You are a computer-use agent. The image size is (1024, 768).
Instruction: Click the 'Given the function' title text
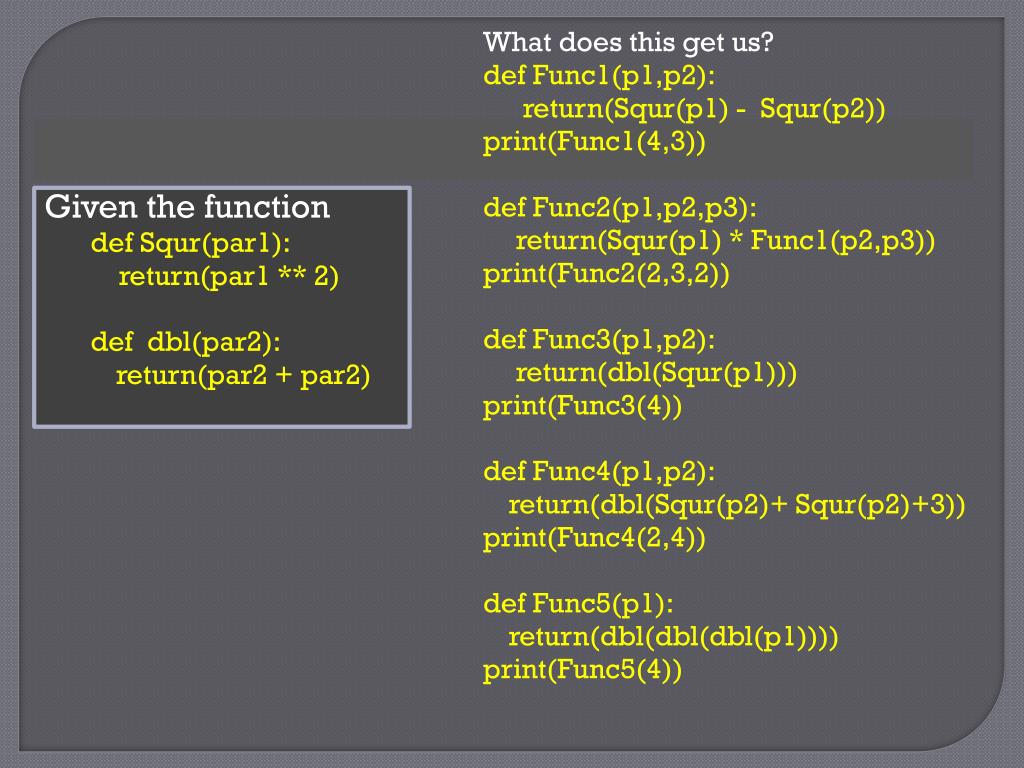click(187, 207)
